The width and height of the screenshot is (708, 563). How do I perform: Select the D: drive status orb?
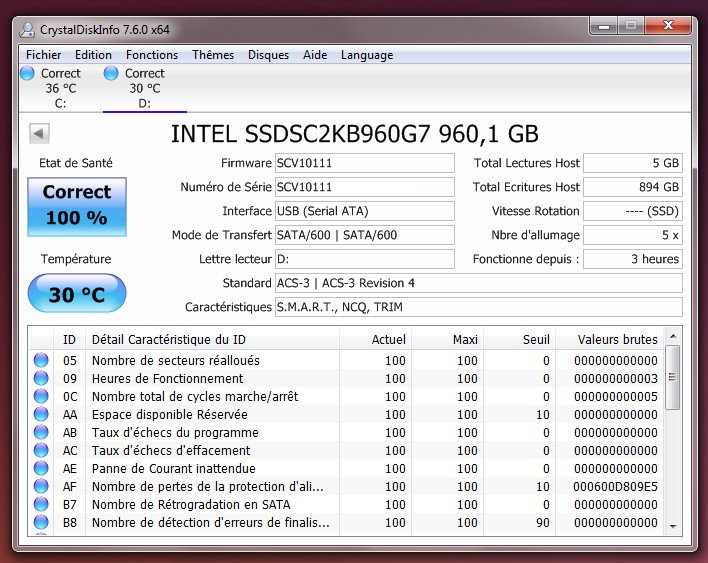(x=111, y=74)
